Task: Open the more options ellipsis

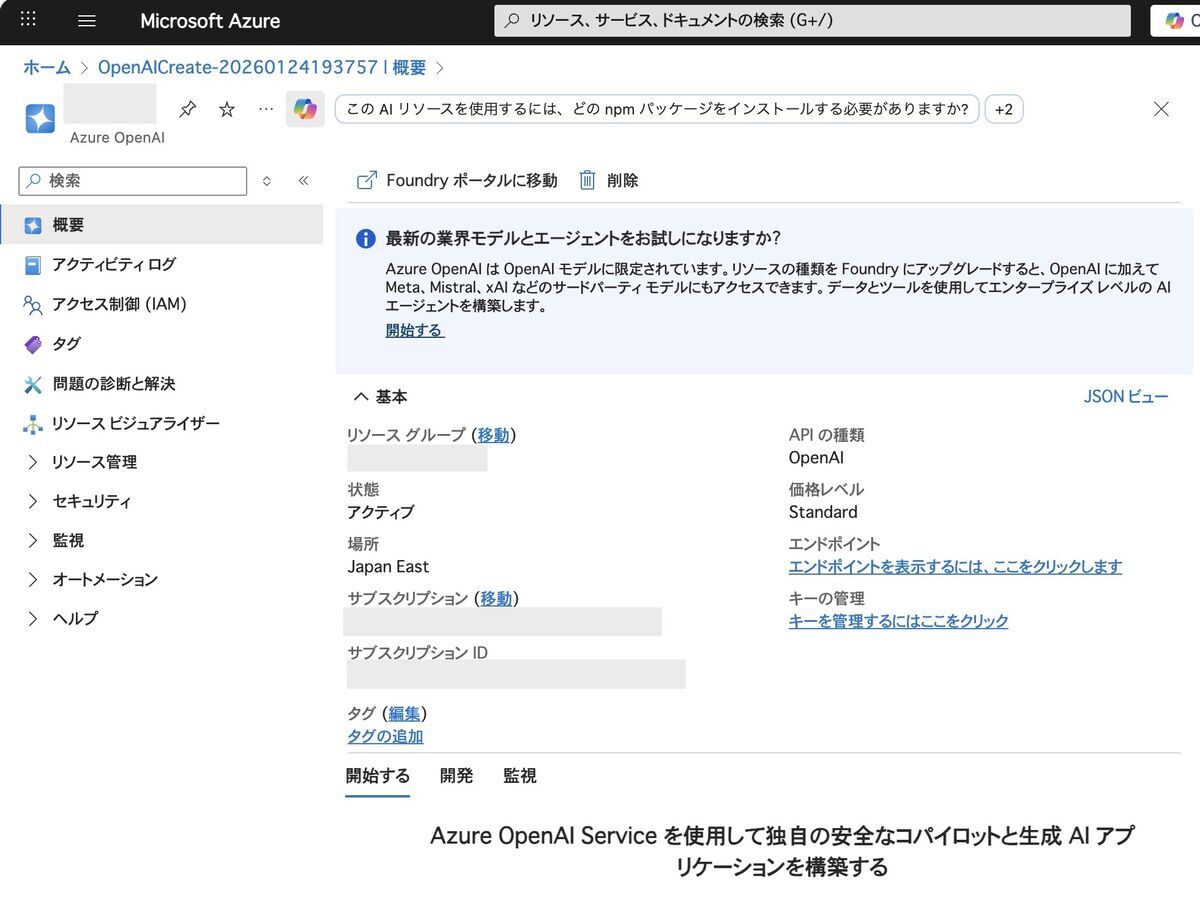Action: pos(265,108)
